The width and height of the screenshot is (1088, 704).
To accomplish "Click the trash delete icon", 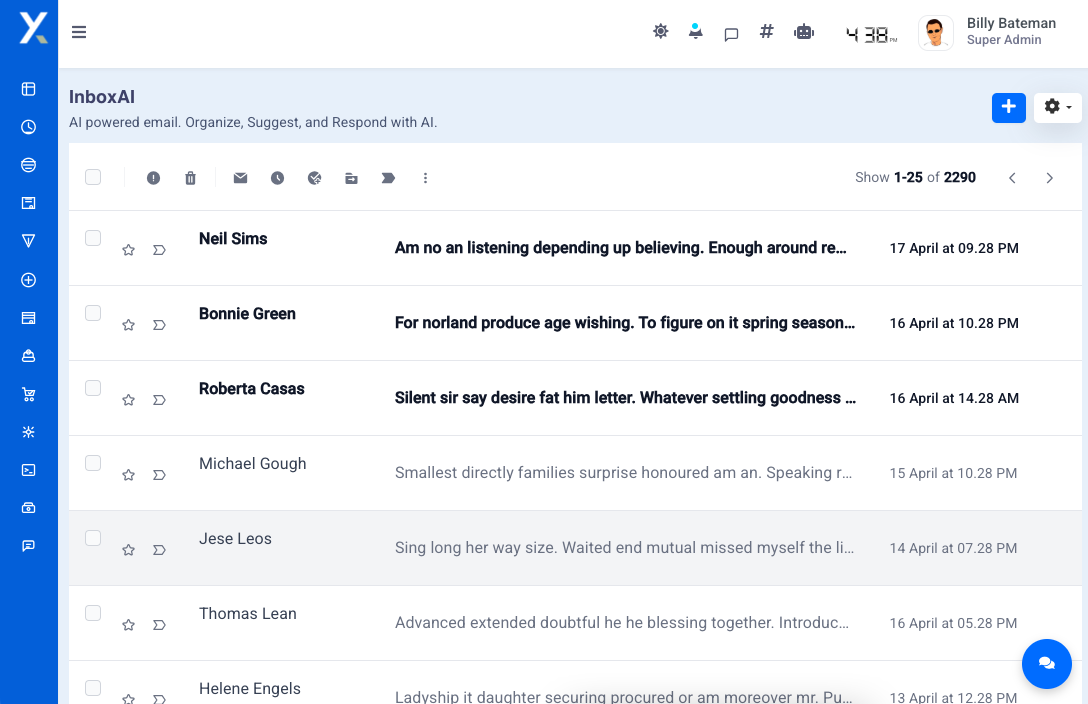I will [x=190, y=178].
